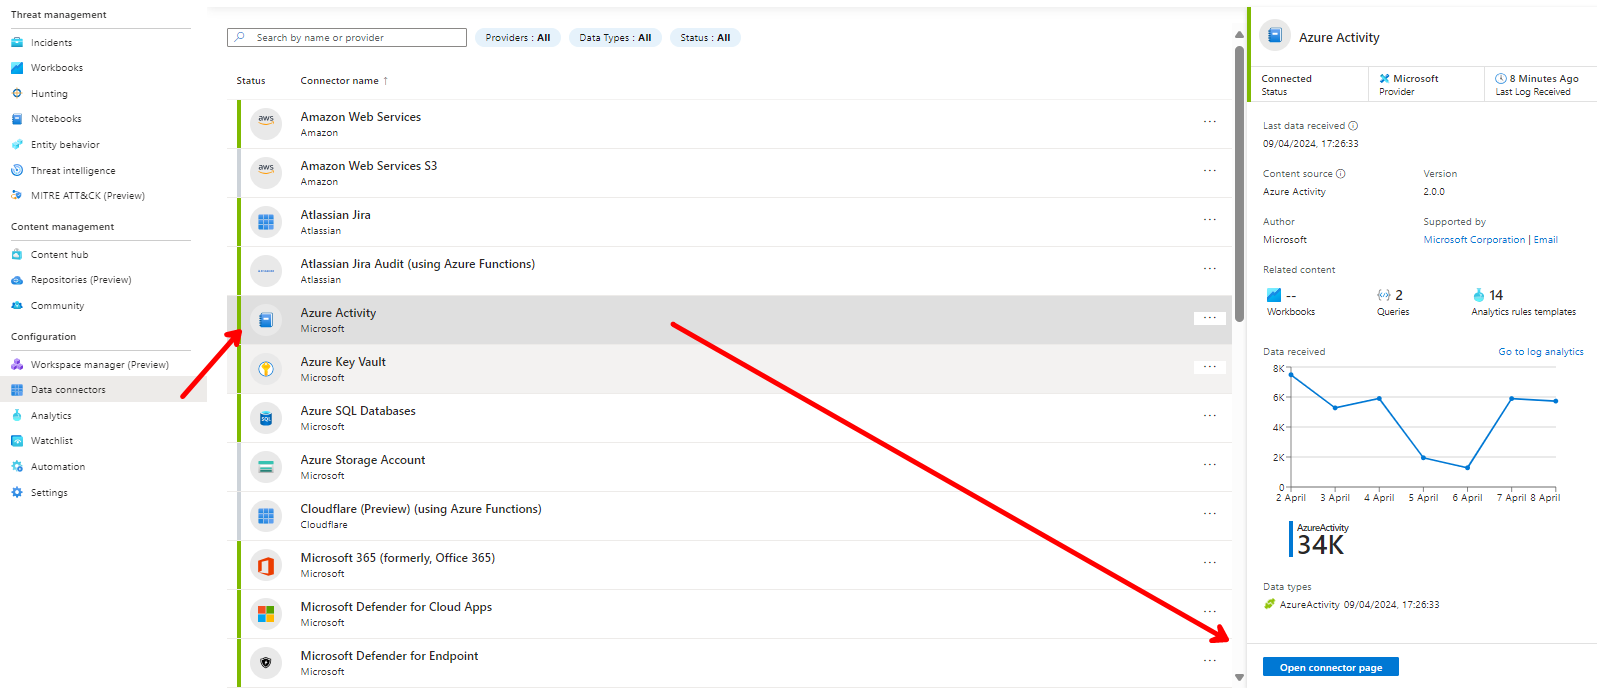The height and width of the screenshot is (688, 1597).
Task: Click the Automation gear icon
Action: [17, 466]
